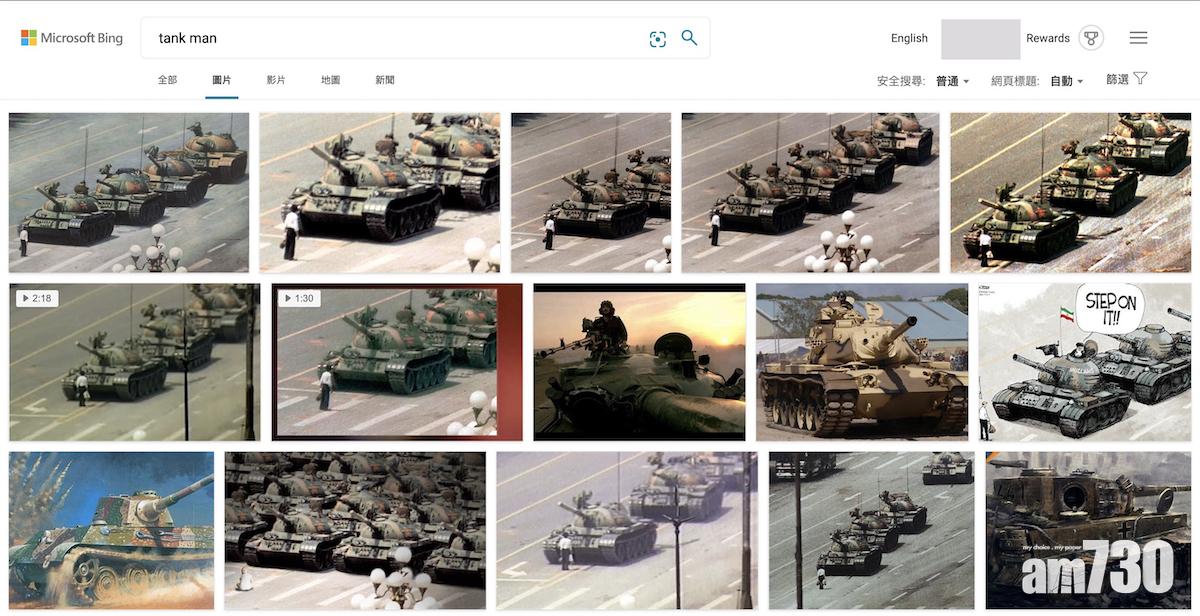Open the hamburger menu icon
Screen dimensions: 1200x616
[1138, 38]
